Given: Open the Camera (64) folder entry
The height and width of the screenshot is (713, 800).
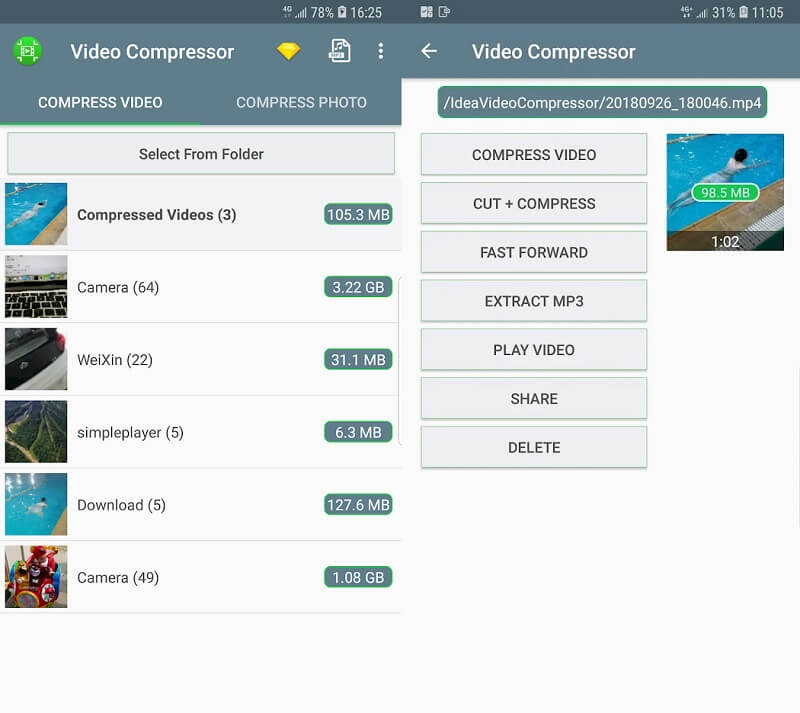Looking at the screenshot, I should click(x=200, y=287).
